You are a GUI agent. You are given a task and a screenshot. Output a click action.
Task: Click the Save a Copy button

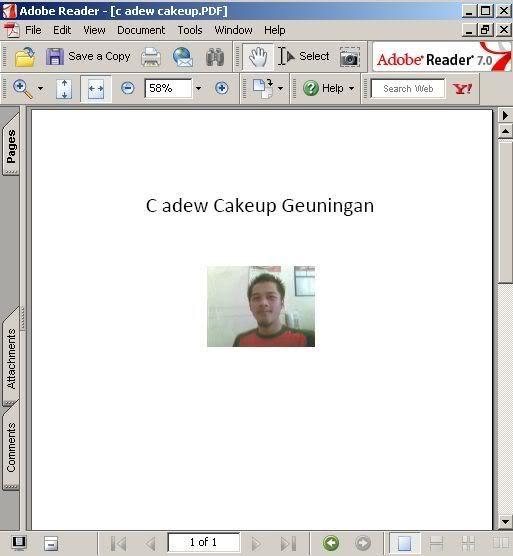pyautogui.click(x=89, y=57)
